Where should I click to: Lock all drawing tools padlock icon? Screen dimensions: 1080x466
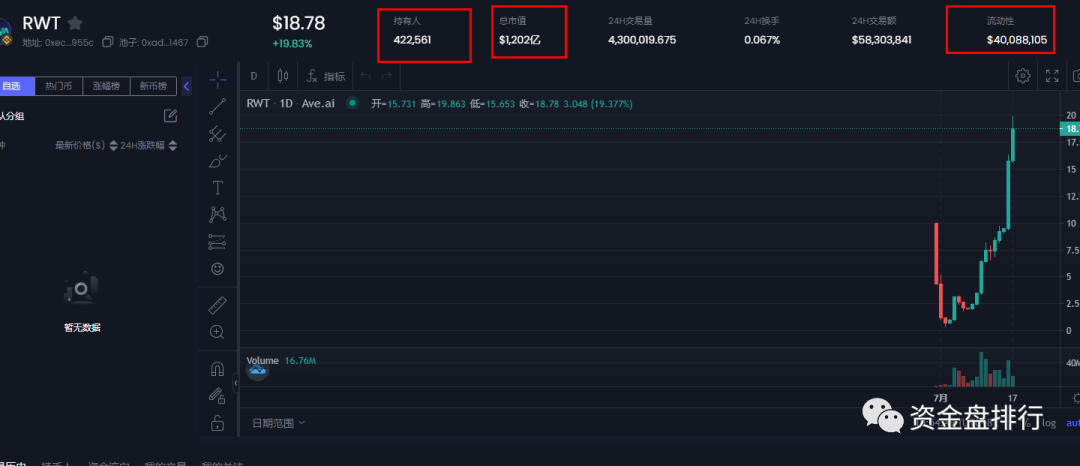point(218,423)
